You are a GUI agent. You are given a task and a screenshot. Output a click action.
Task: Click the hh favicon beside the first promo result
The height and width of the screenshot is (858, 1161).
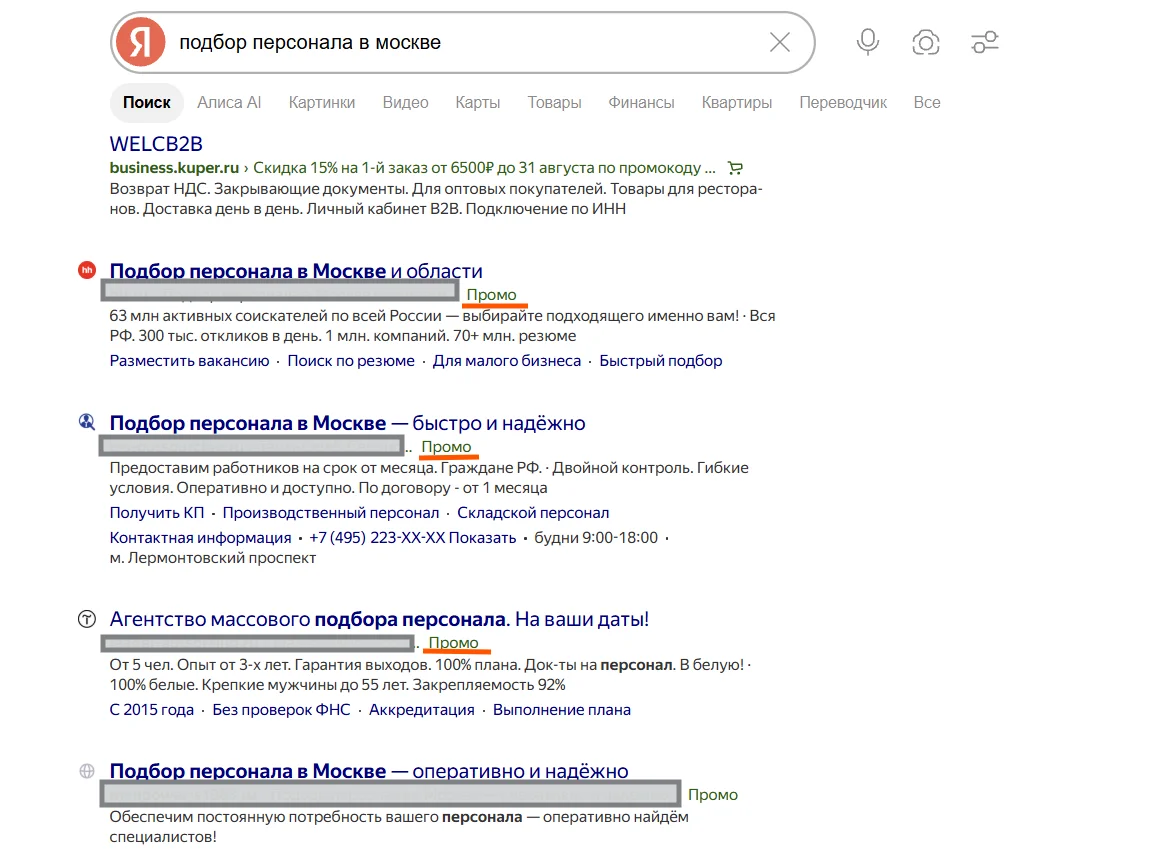[87, 270]
